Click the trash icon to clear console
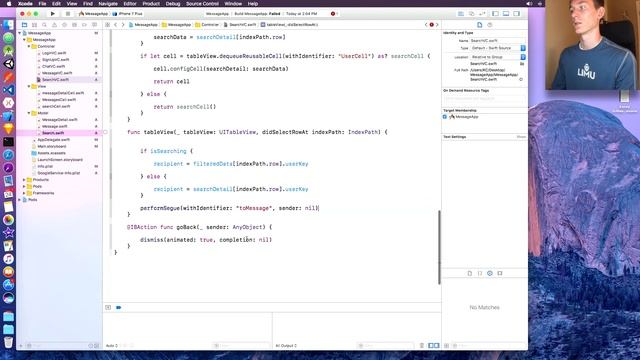This screenshot has height=360, width=640. coord(422,346)
